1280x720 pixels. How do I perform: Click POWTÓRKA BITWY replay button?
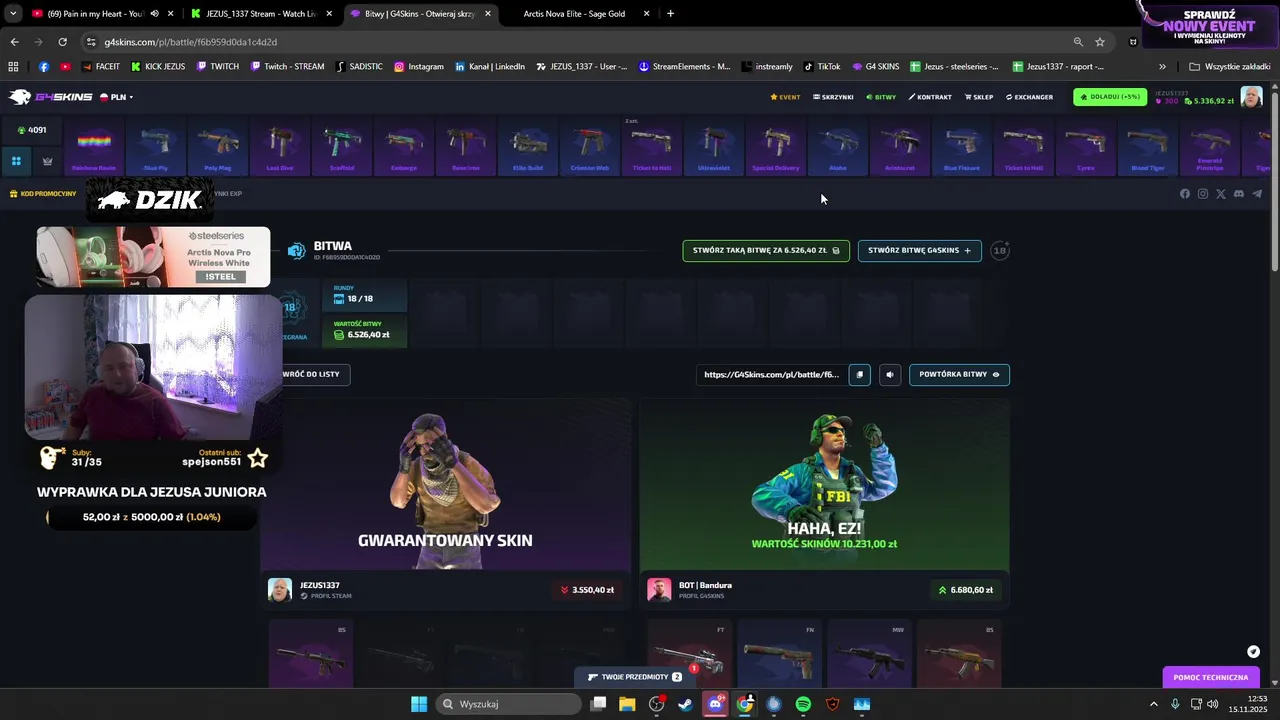[x=959, y=375]
